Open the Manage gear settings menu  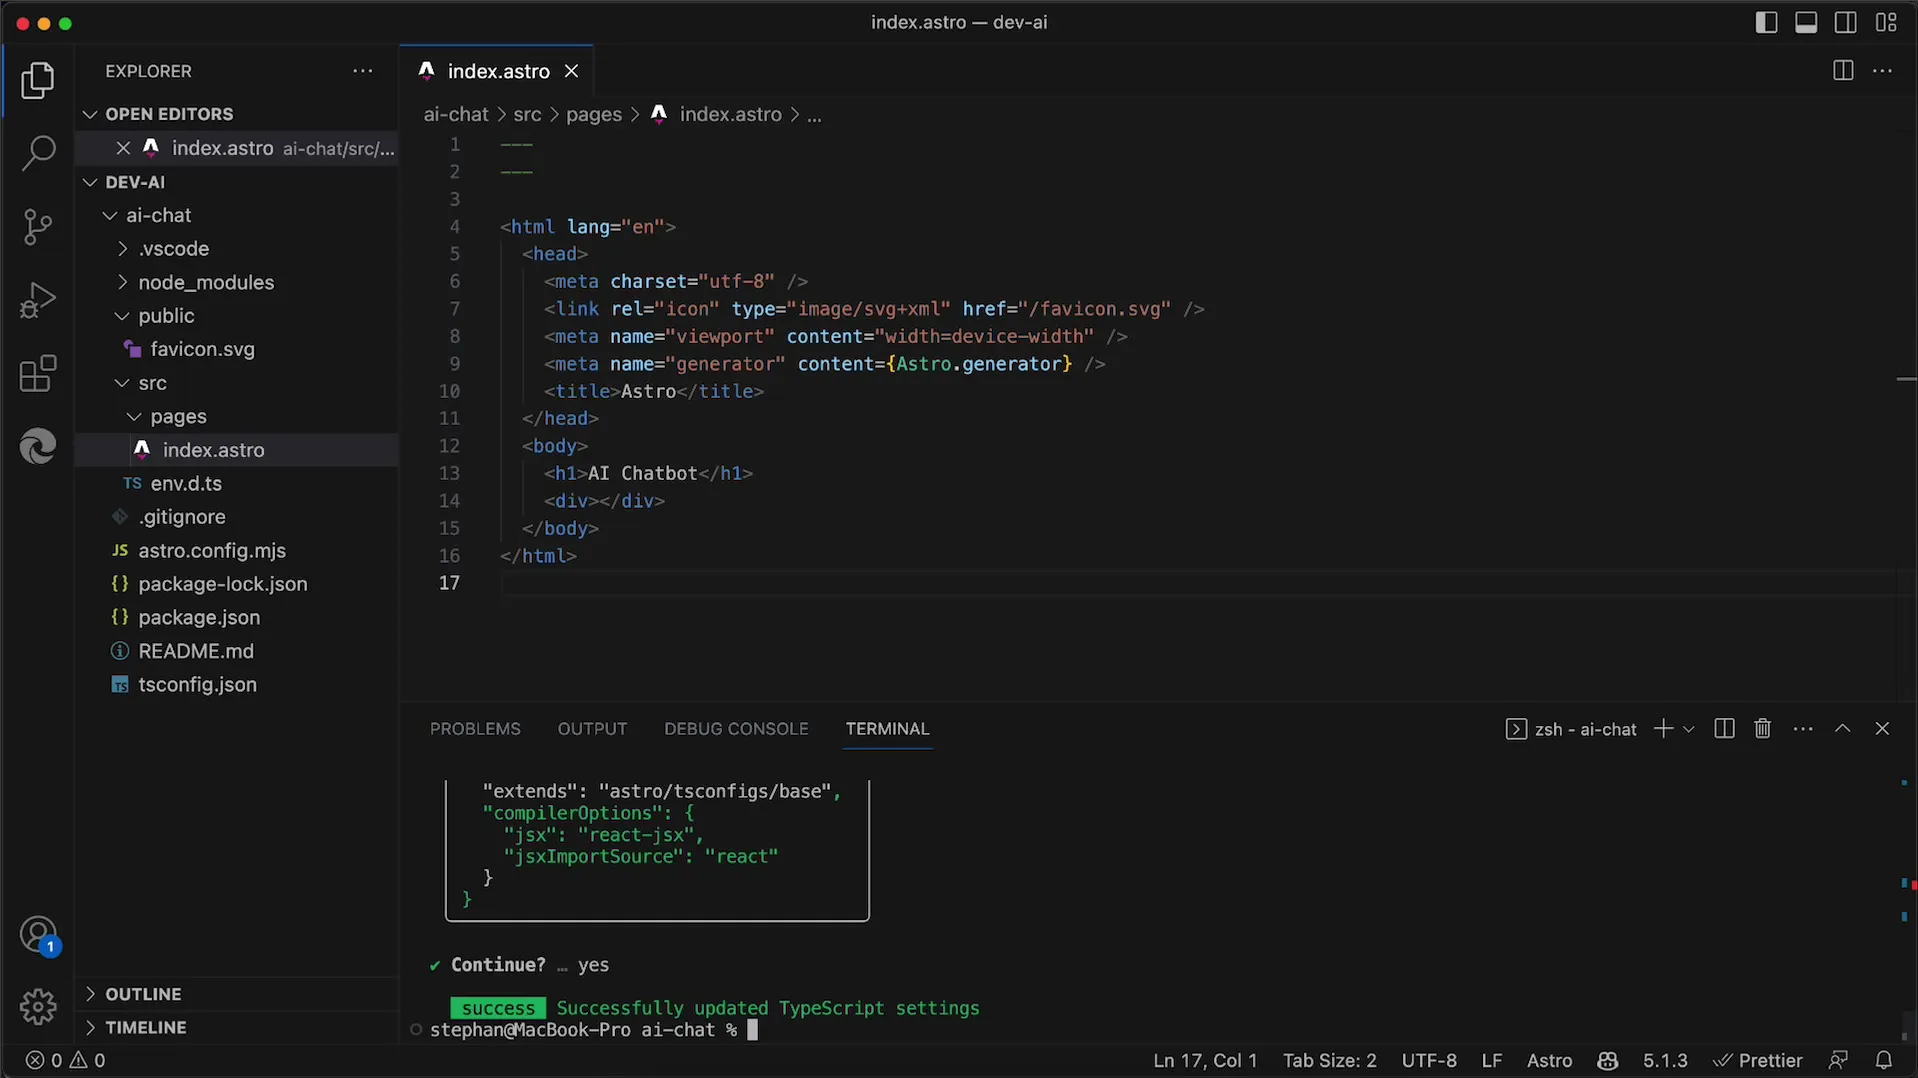[x=38, y=1006]
